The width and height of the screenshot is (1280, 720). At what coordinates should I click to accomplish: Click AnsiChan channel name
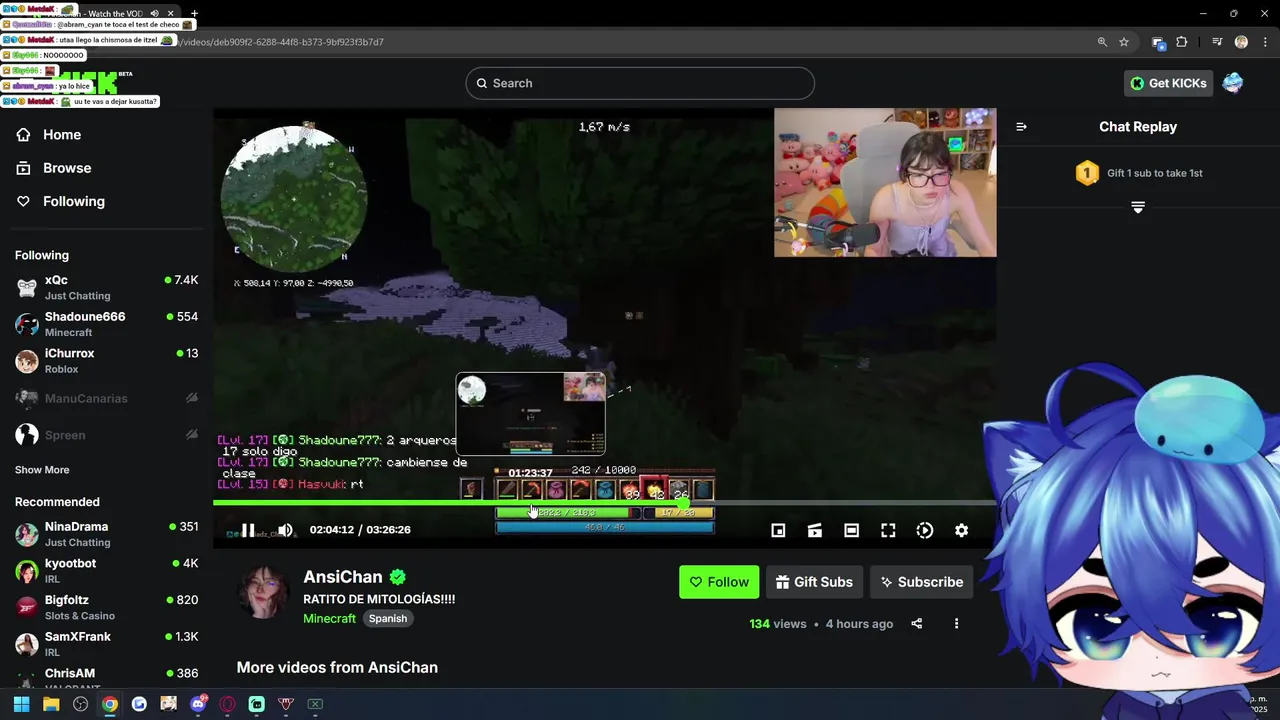343,577
